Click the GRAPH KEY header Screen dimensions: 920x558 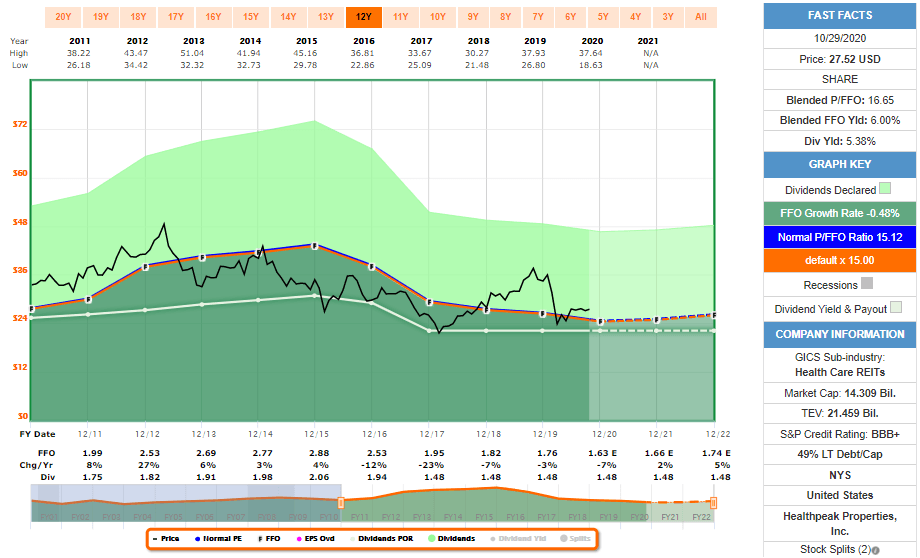pyautogui.click(x=840, y=164)
